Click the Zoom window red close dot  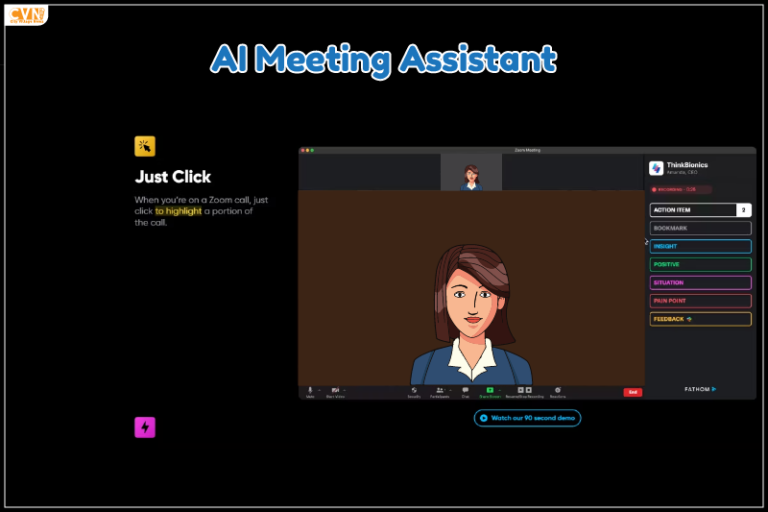(303, 150)
